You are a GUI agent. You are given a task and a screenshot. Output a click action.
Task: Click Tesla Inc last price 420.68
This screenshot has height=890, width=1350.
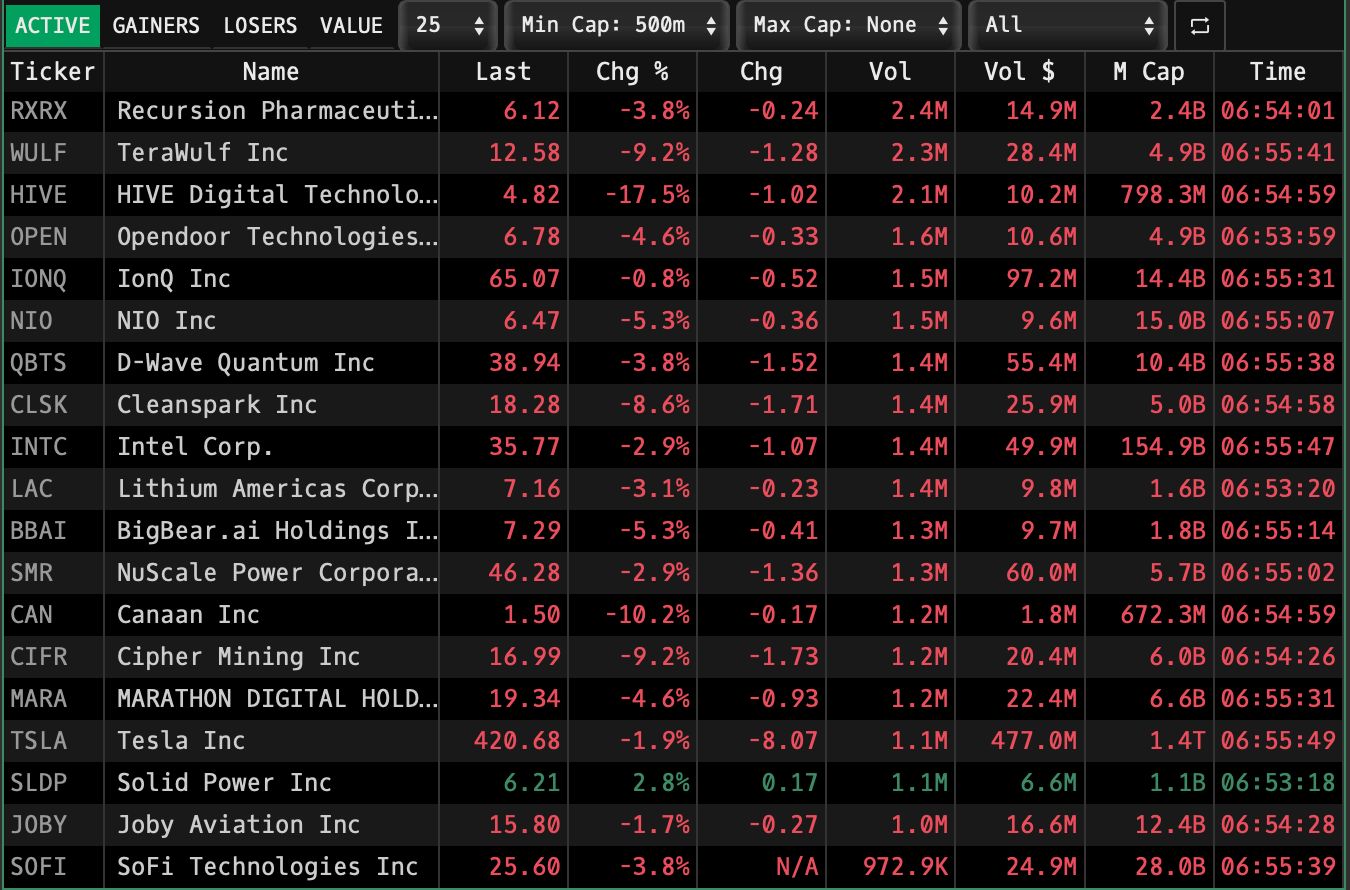coord(517,741)
